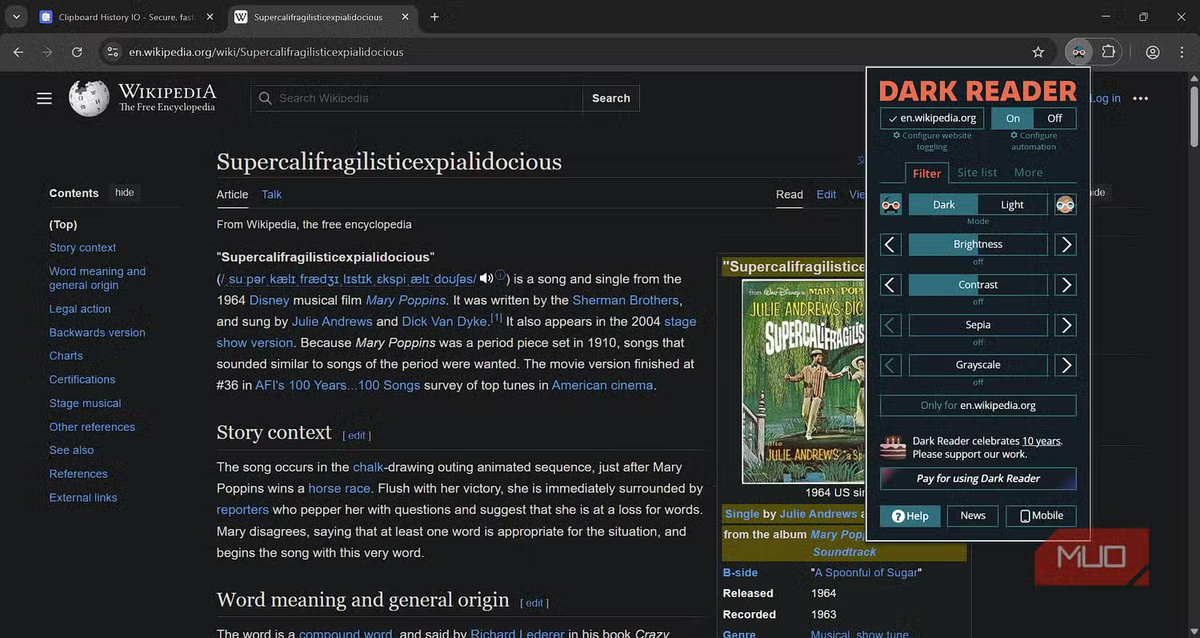This screenshot has width=1200, height=638.
Task: Click the Sepia slider bar
Action: [978, 325]
